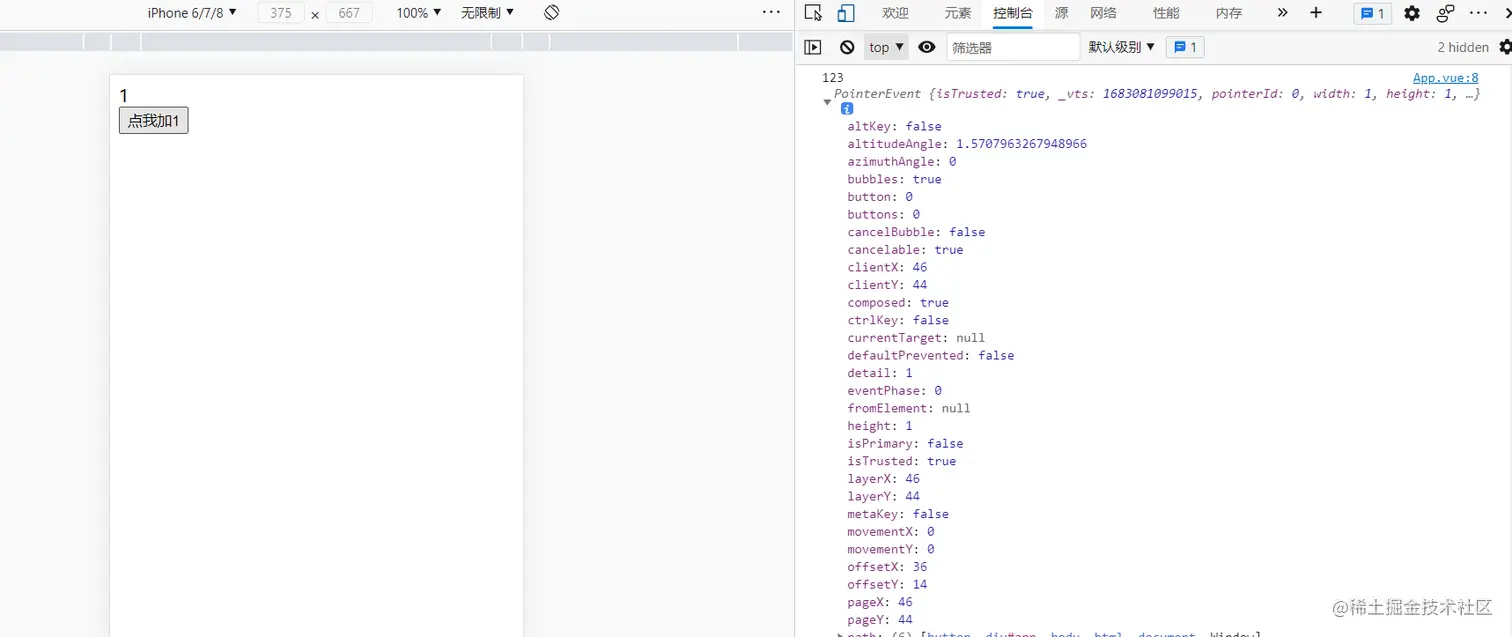
Task: Focus the console filter input field
Action: pyautogui.click(x=1013, y=47)
